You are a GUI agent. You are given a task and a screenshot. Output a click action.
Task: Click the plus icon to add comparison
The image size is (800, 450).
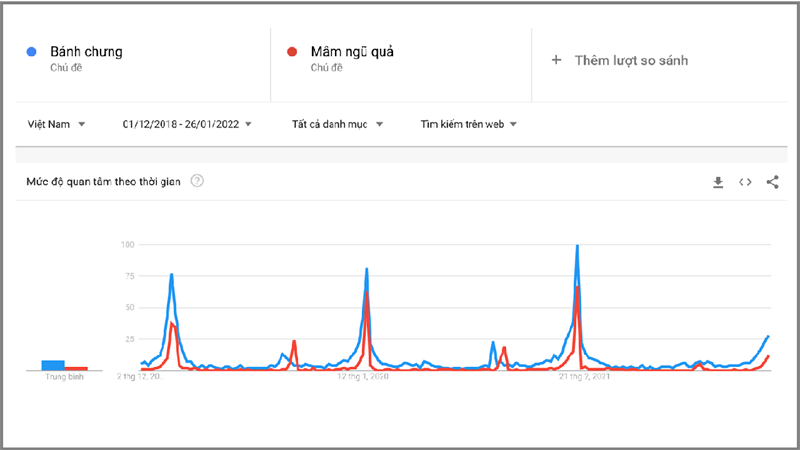(557, 60)
